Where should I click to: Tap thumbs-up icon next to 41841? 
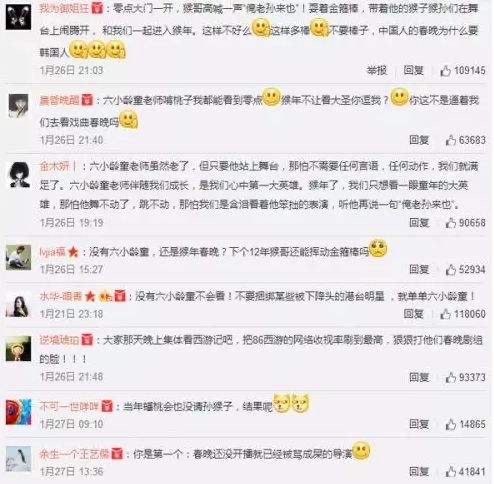[451, 472]
